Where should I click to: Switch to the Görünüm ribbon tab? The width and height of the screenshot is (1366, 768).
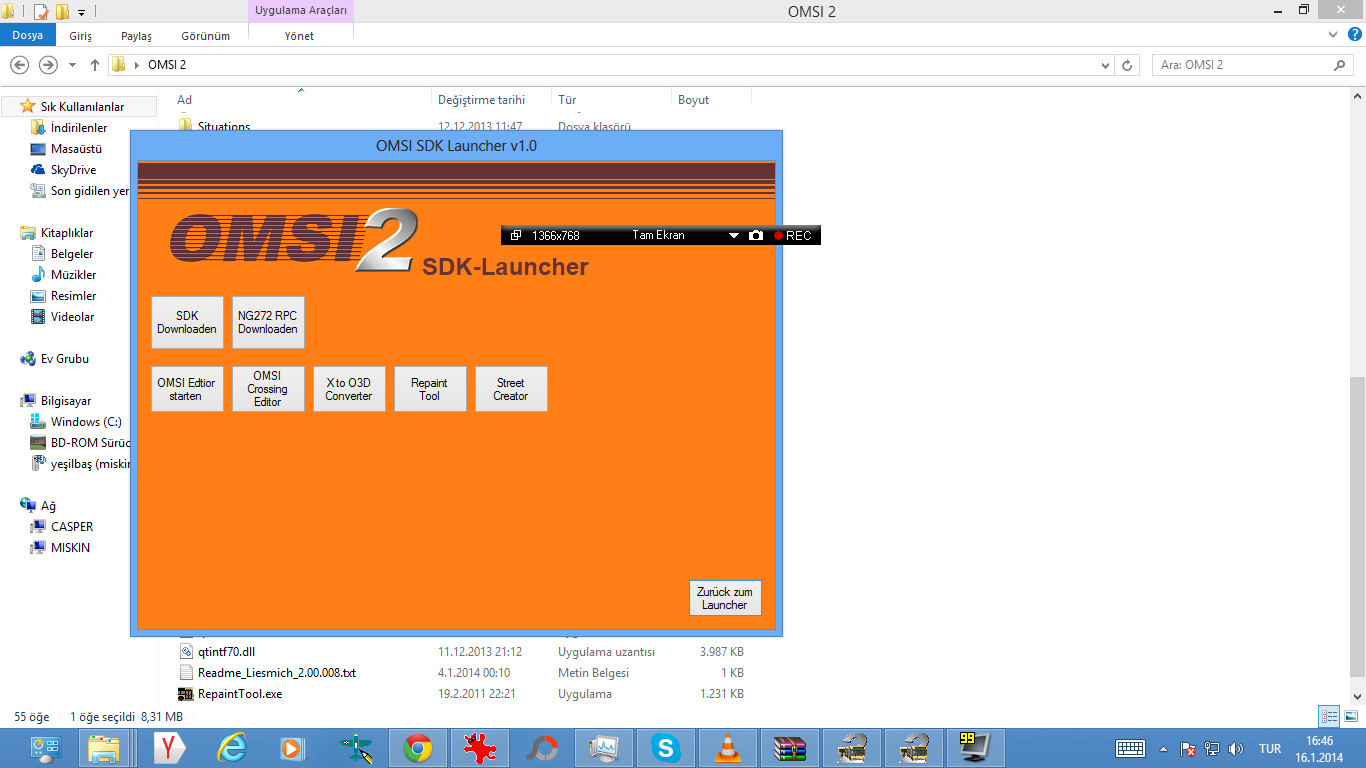tap(205, 35)
